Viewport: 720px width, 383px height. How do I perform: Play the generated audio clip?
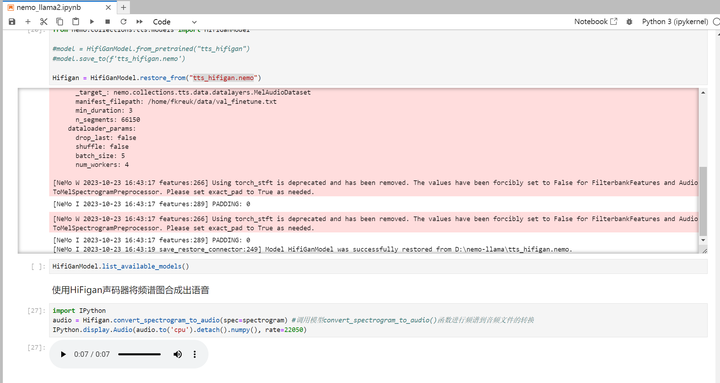tap(63, 354)
